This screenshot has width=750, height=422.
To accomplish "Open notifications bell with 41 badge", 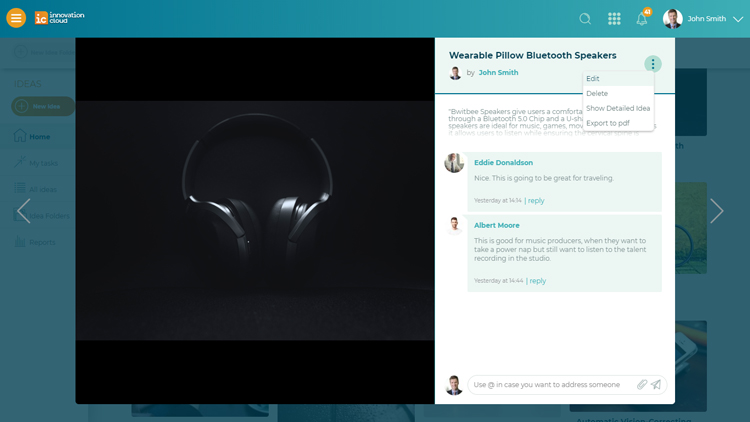I will click(642, 19).
